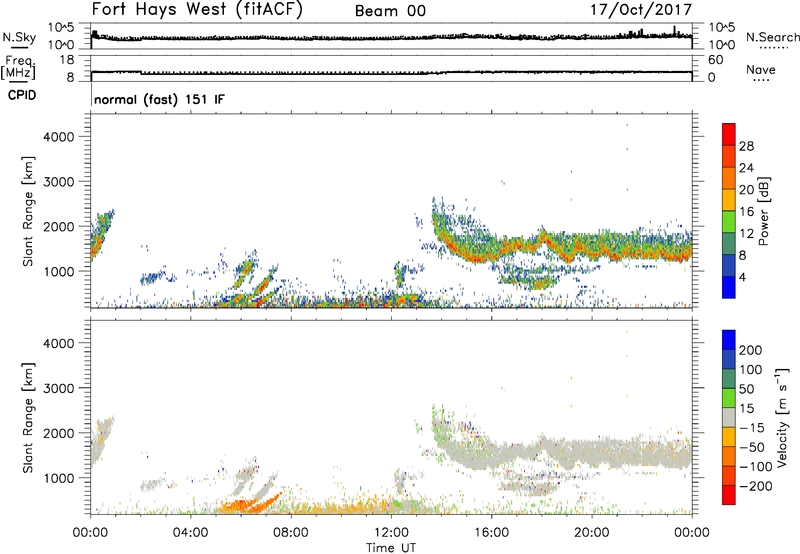Select the 'Freq. [MHz]' label

pyautogui.click(x=19, y=67)
